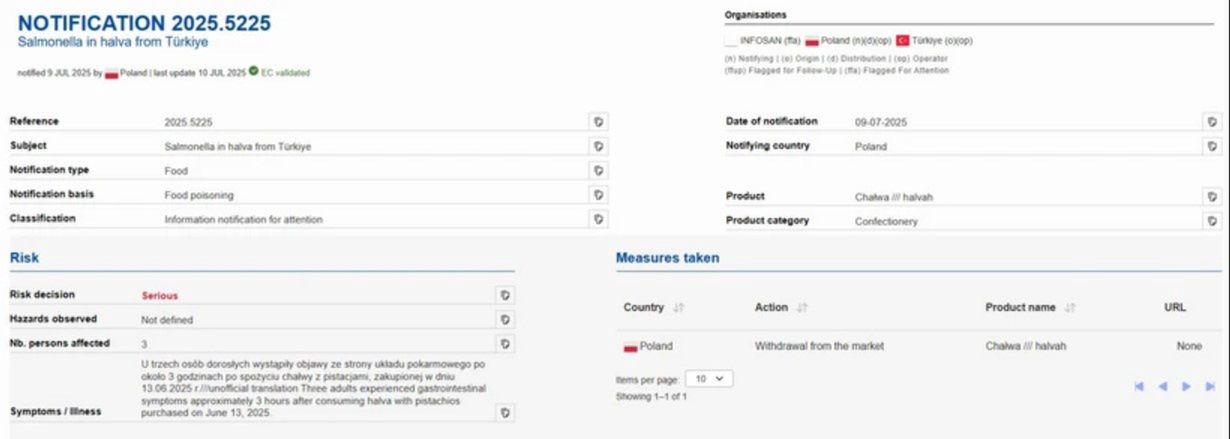Go to the next page arrow
This screenshot has width=1230, height=439.
point(1186,386)
